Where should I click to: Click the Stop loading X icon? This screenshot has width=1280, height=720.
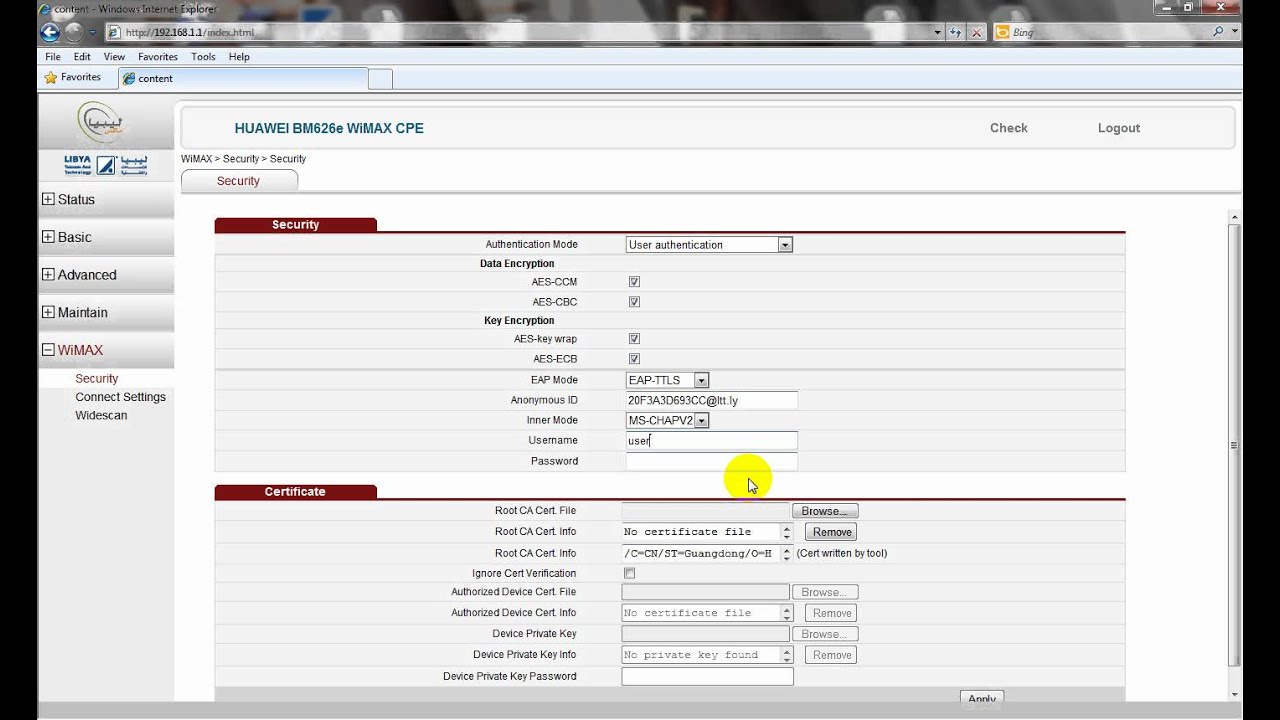(x=977, y=32)
